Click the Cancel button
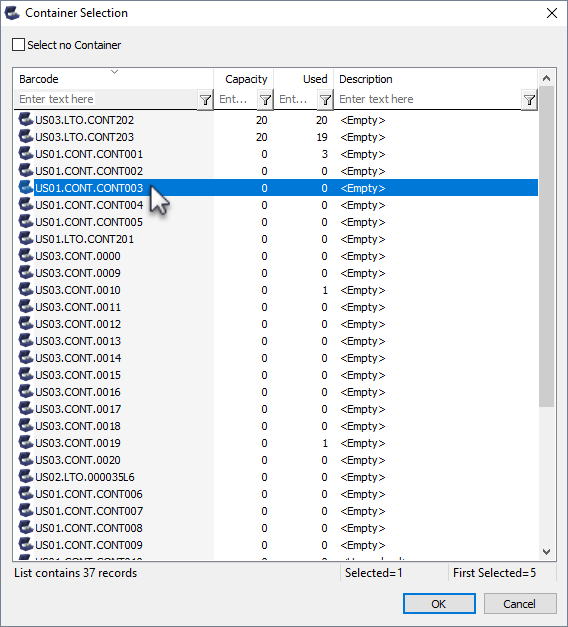 click(x=520, y=603)
